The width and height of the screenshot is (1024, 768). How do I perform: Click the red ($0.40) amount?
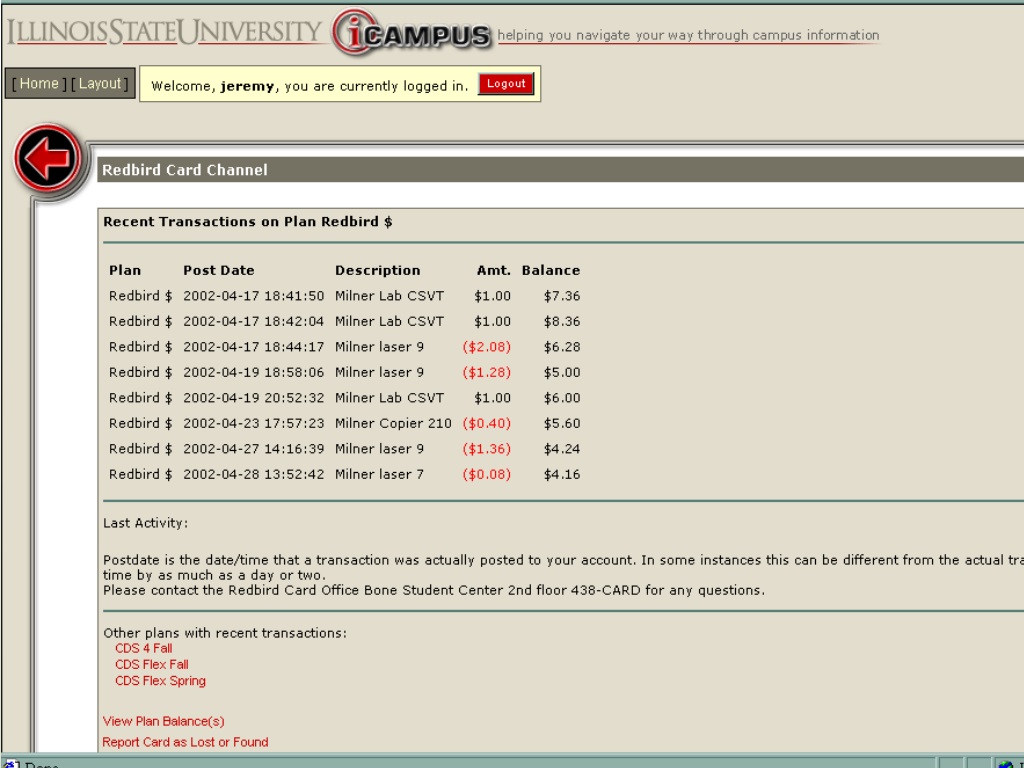[x=487, y=423]
